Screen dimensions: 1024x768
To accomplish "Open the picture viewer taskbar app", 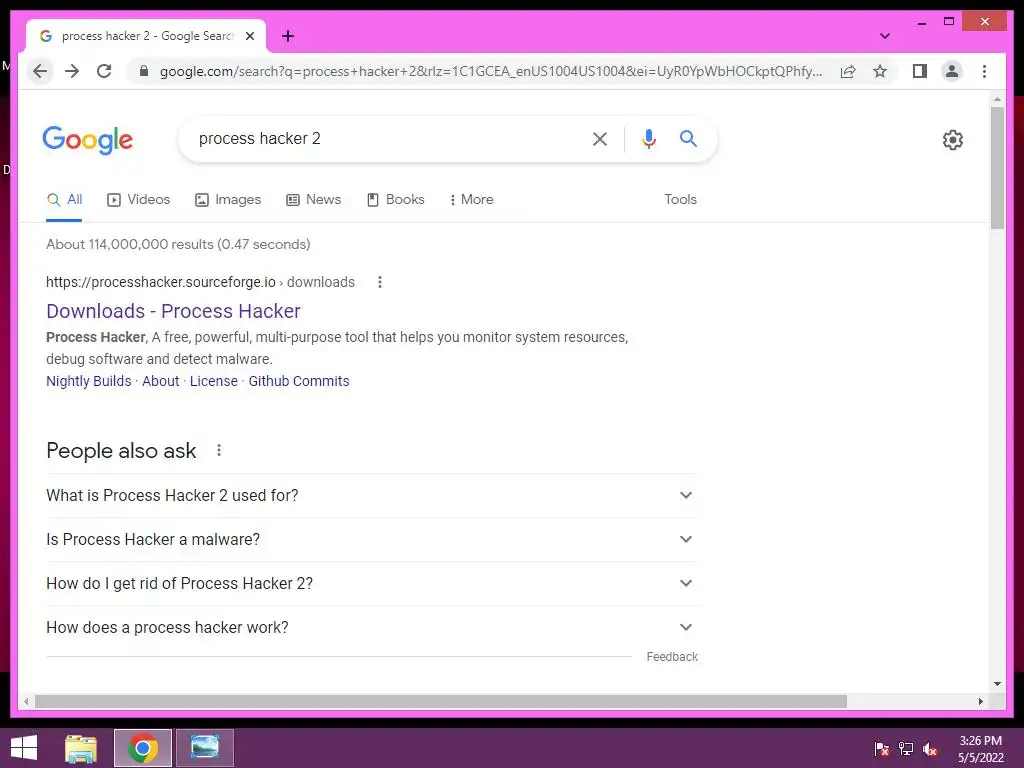I will click(204, 748).
